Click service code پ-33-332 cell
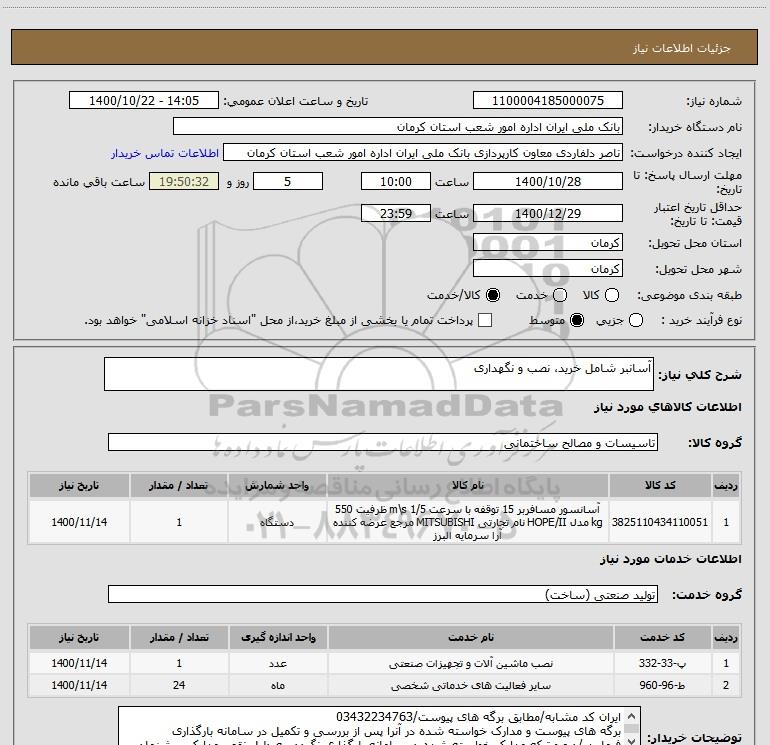 662,663
